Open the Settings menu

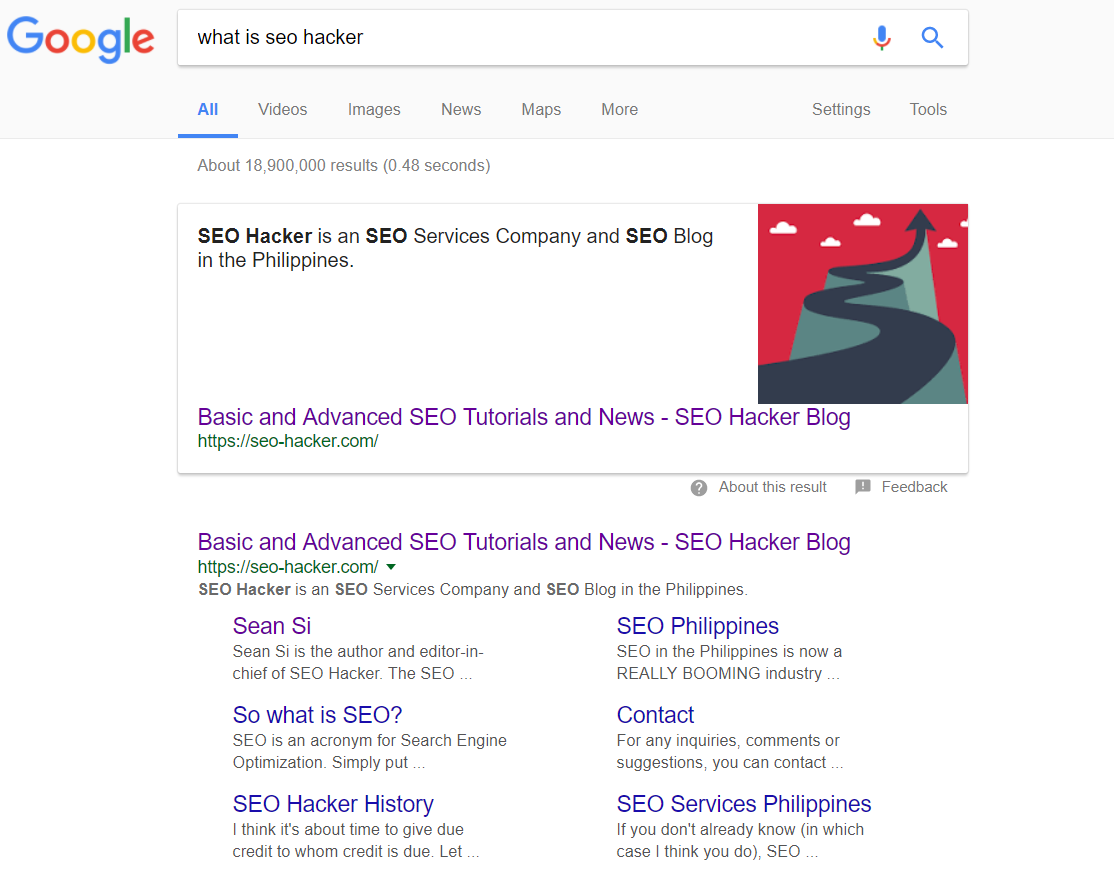[841, 109]
